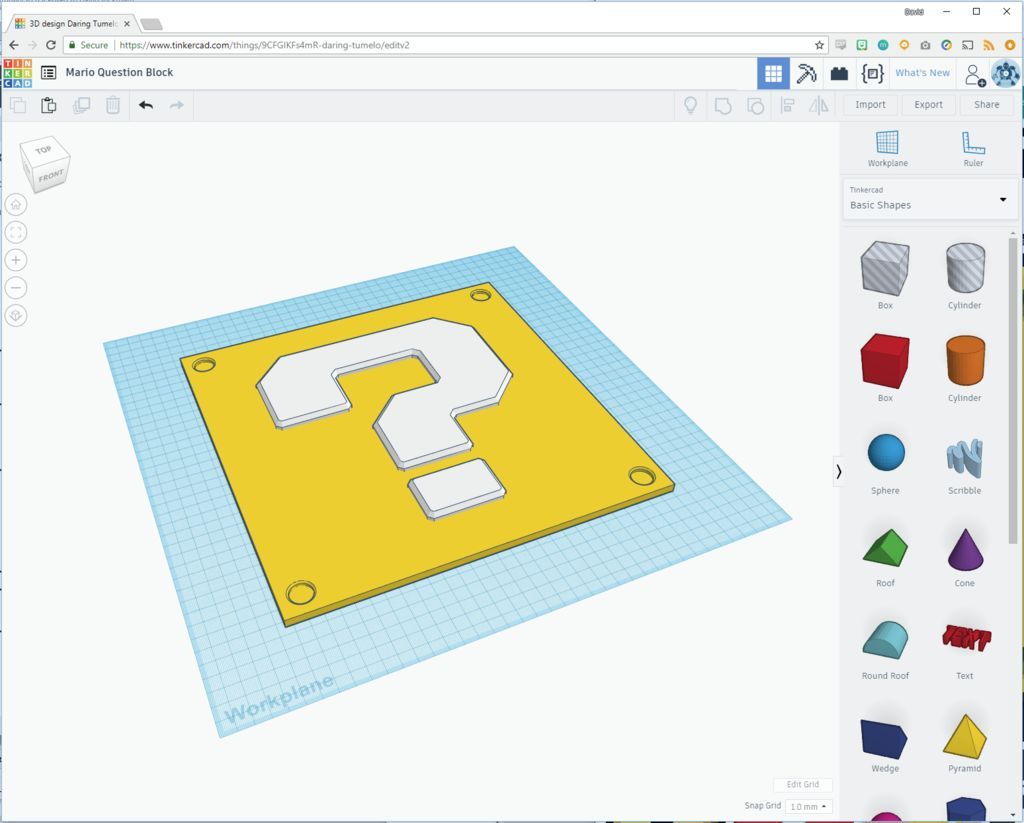The image size is (1024, 823).
Task: Open the Bricks mode
Action: [839, 73]
